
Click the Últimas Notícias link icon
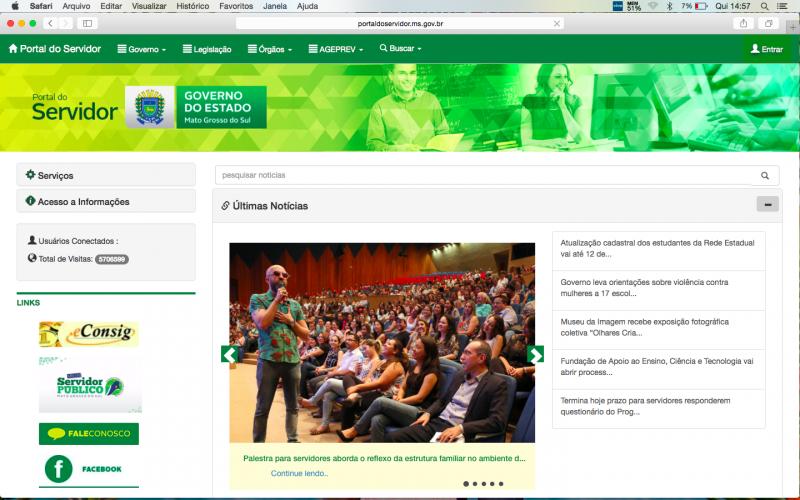point(225,206)
